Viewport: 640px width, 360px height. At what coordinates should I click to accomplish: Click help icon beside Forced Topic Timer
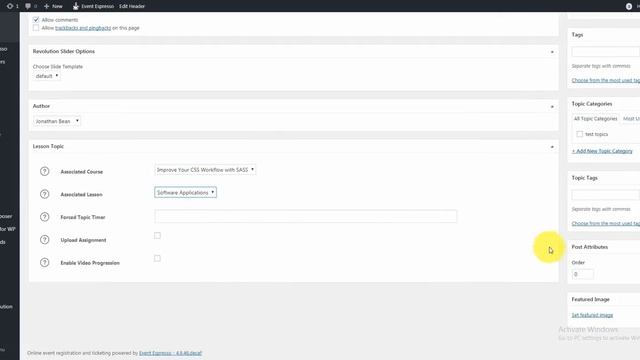pos(44,217)
